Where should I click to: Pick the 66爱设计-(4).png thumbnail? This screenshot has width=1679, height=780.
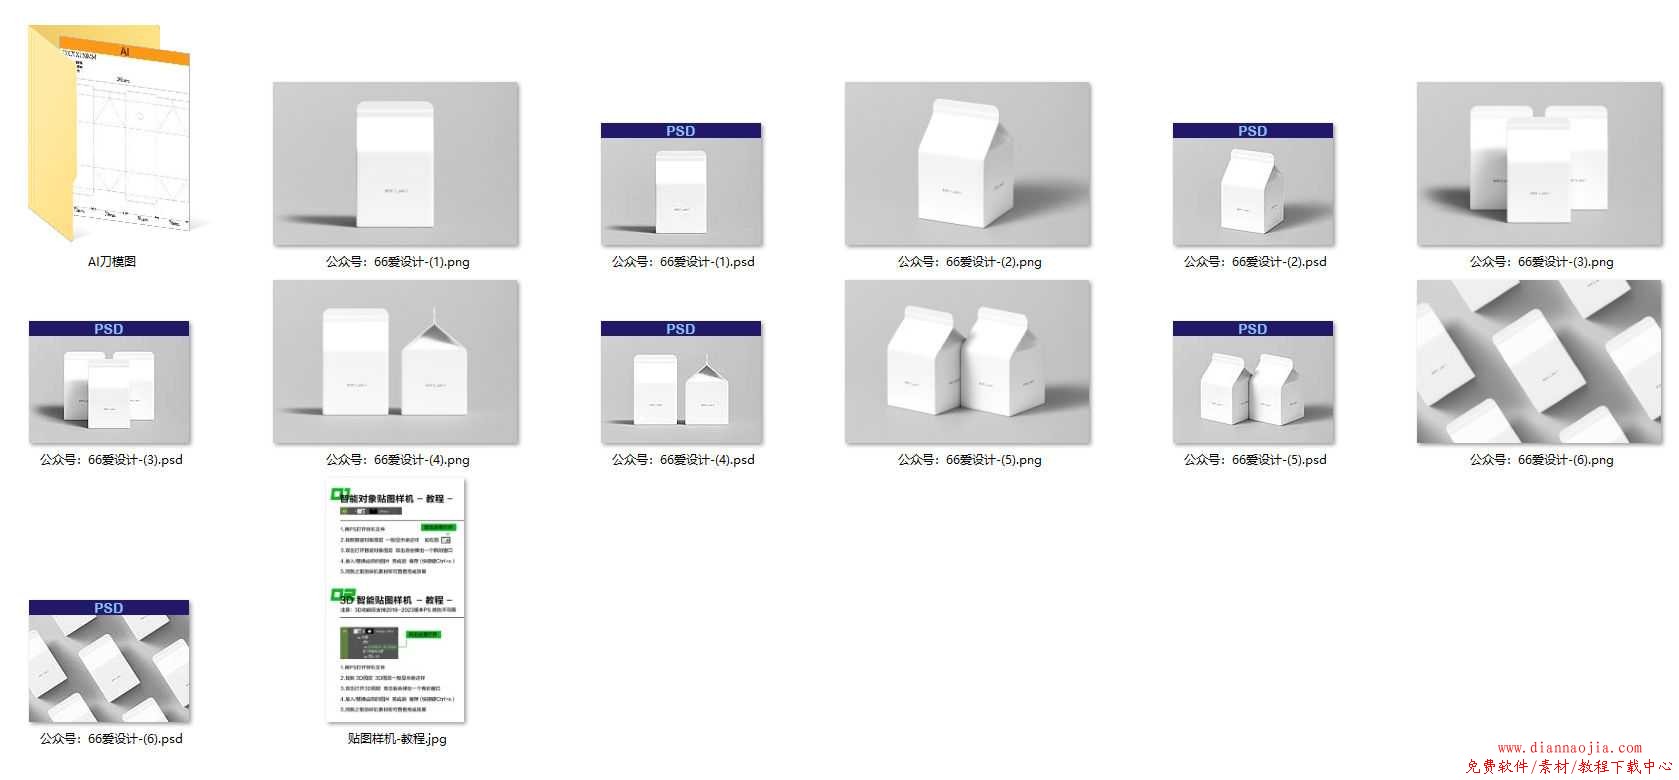[396, 362]
